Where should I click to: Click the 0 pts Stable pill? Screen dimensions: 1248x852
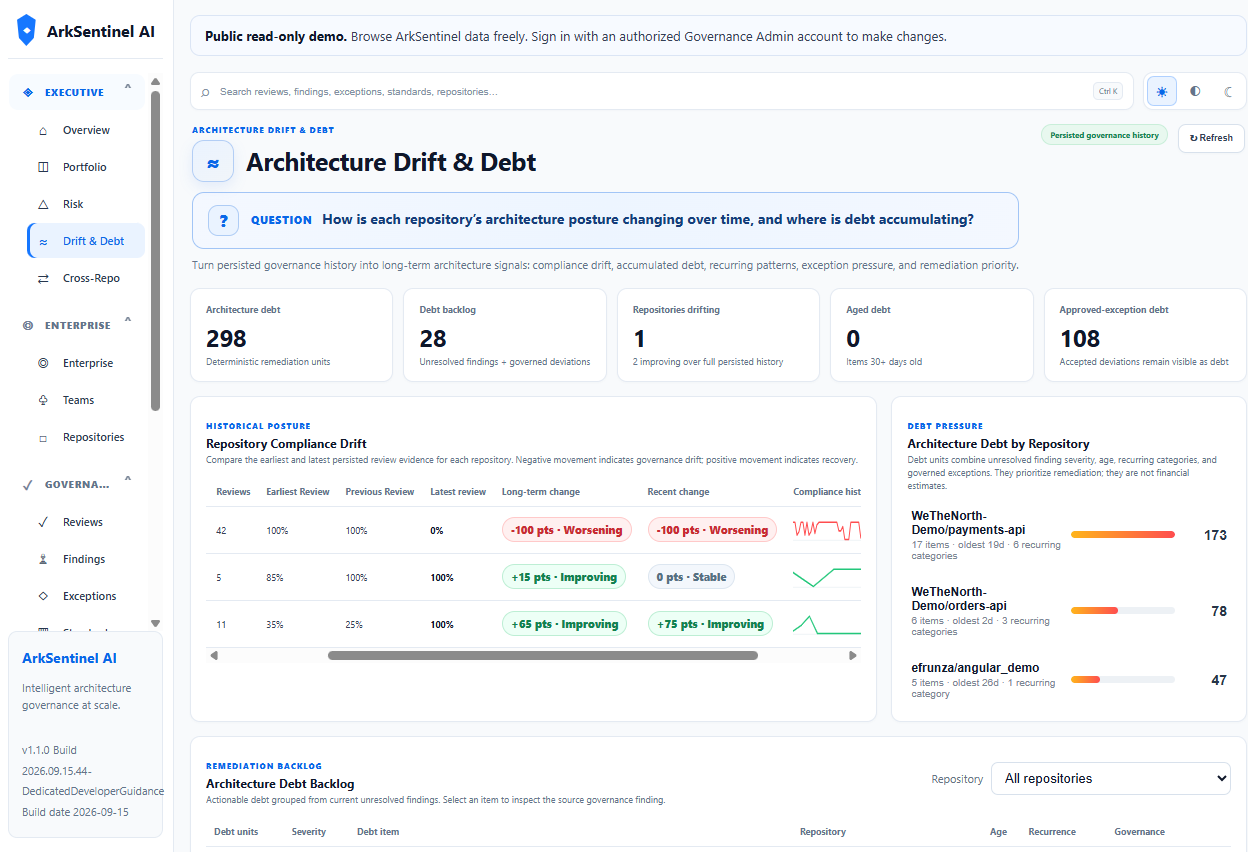691,577
